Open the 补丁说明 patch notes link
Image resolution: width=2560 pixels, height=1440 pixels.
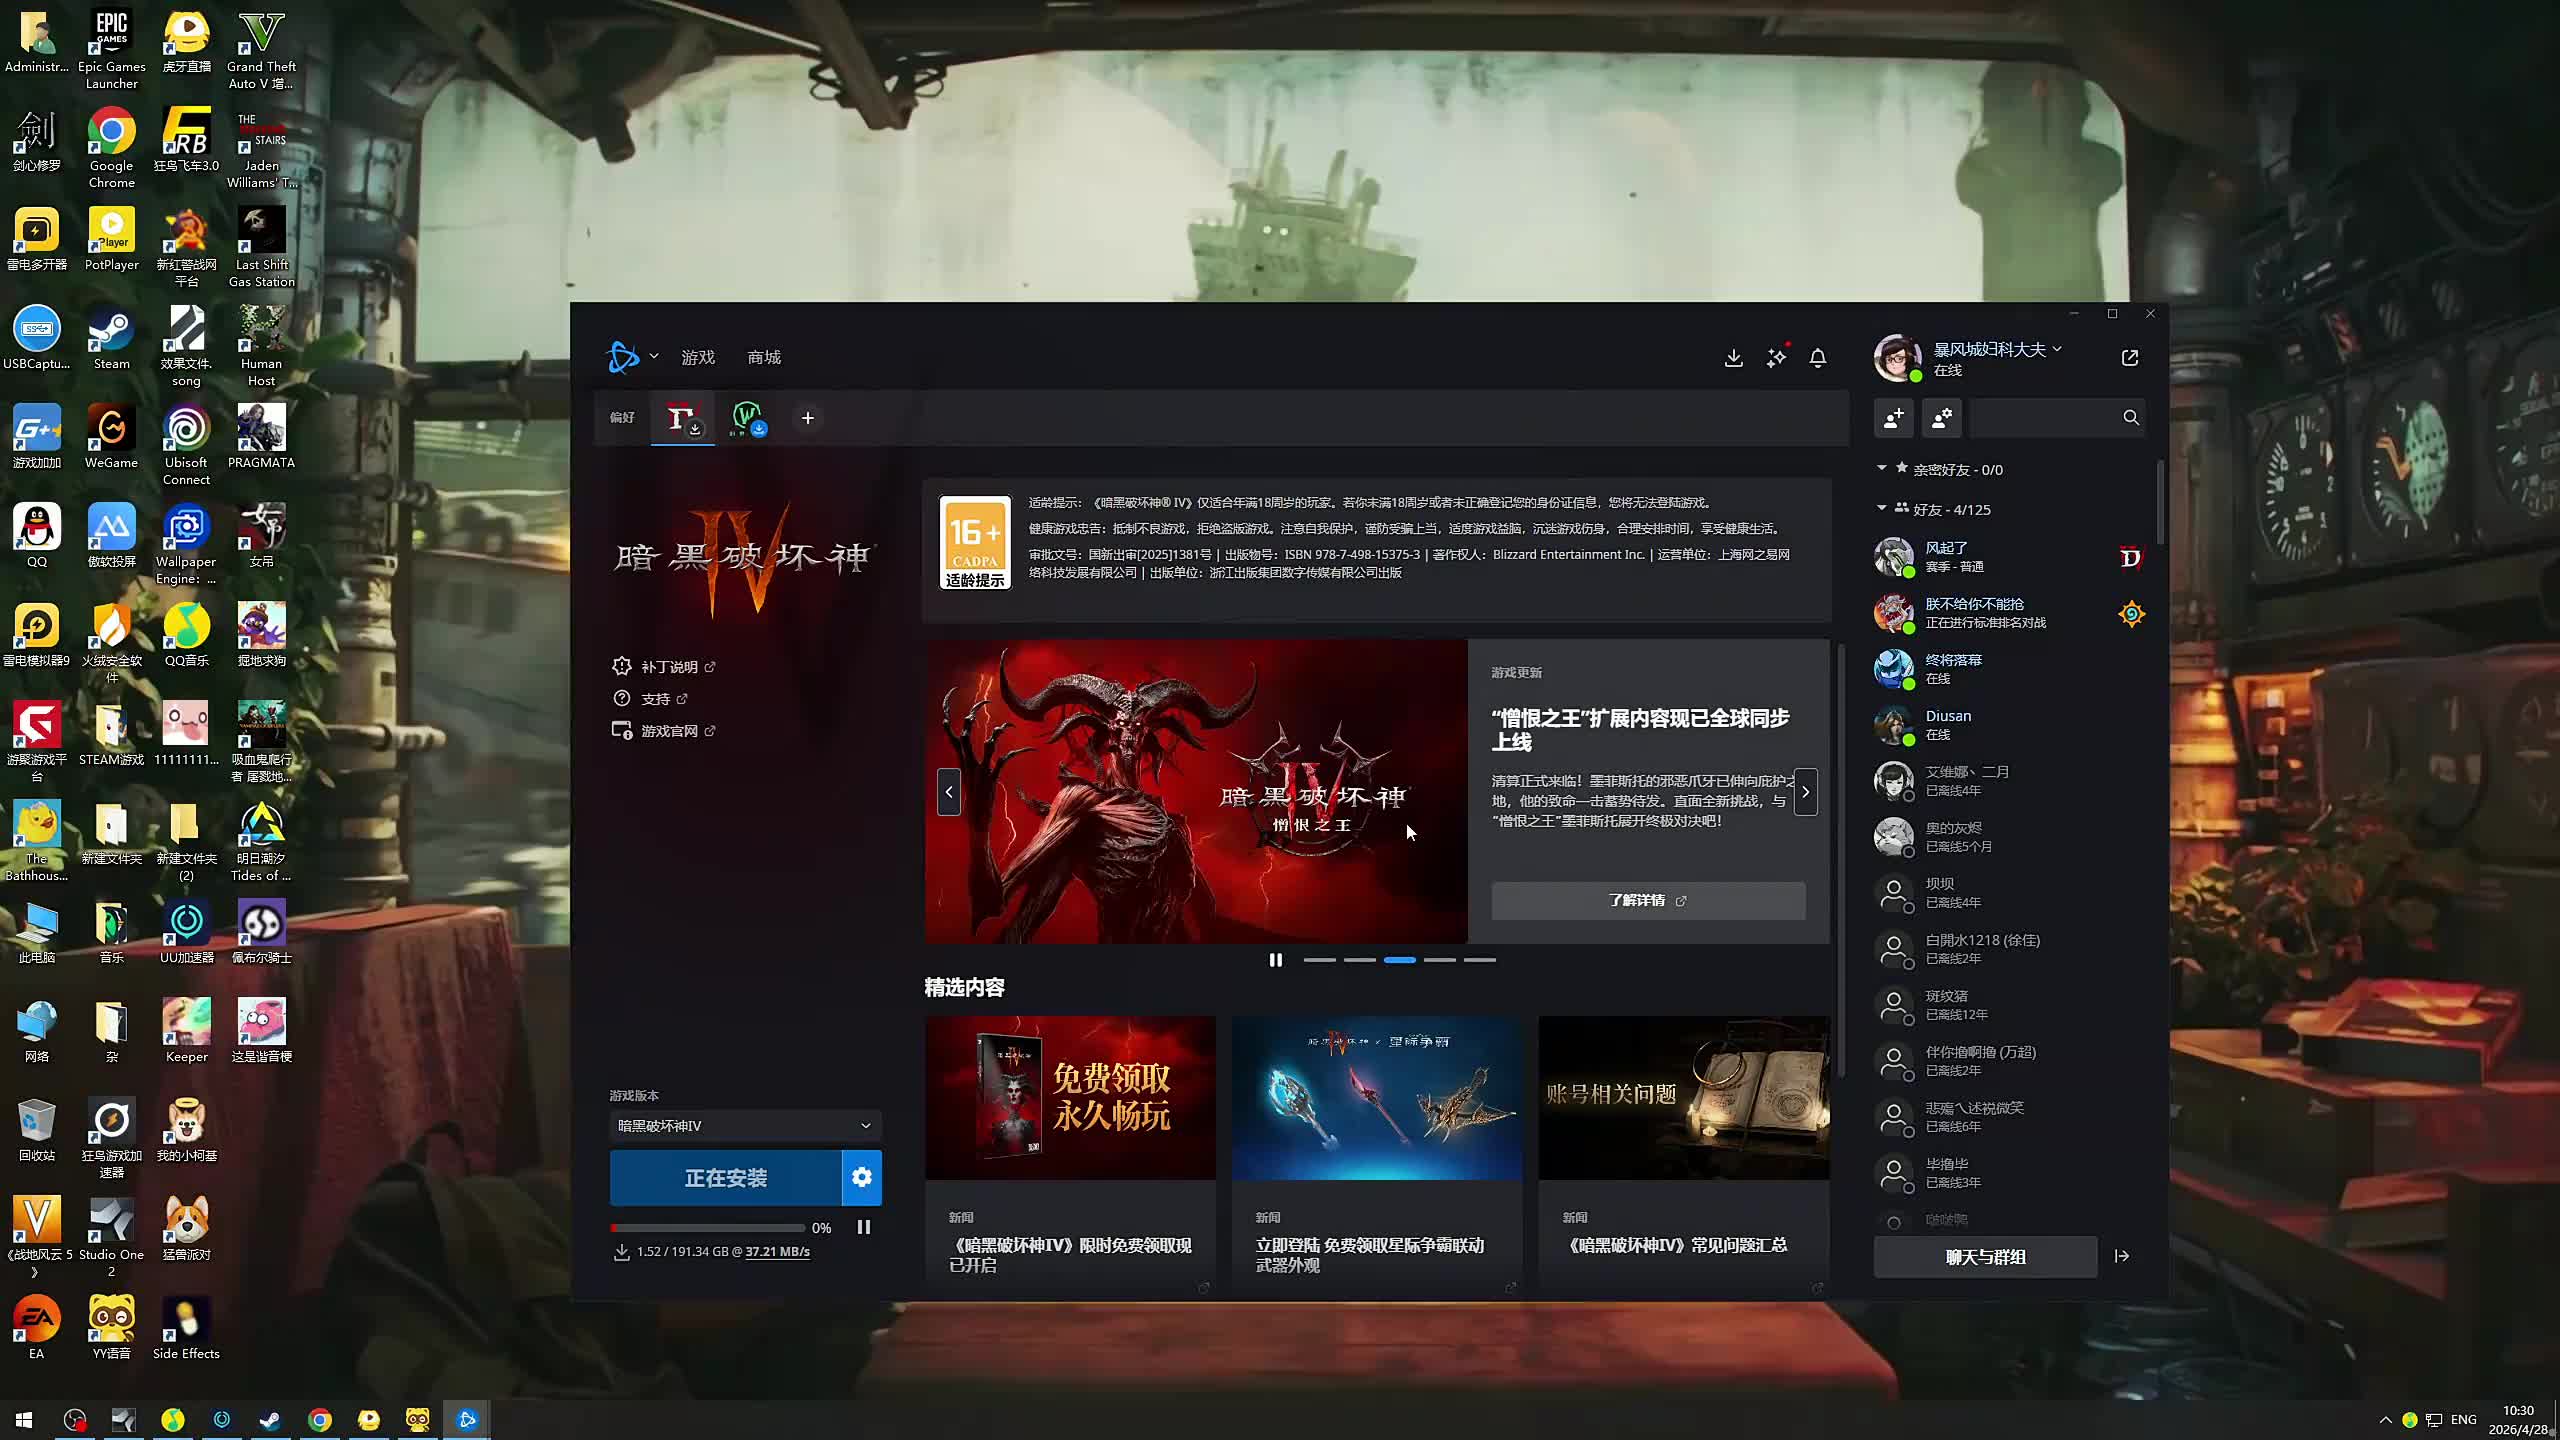tap(669, 667)
